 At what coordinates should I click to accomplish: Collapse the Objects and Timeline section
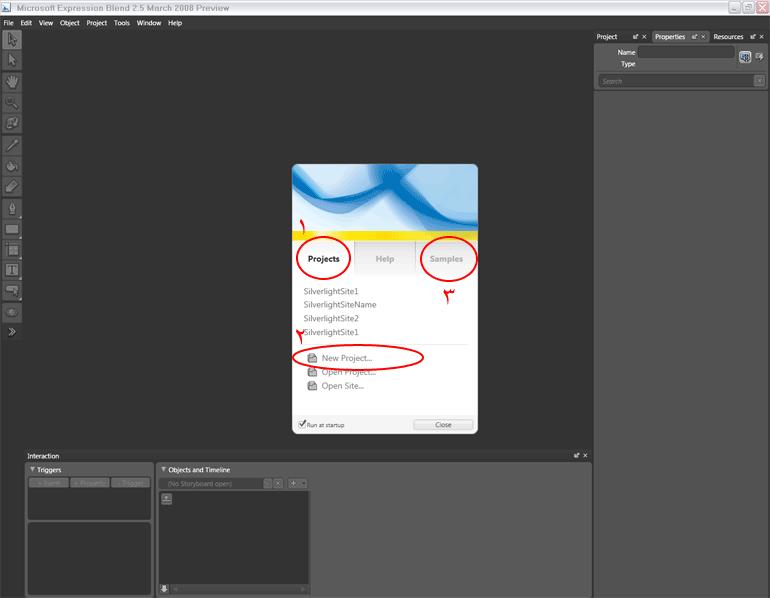(x=164, y=470)
